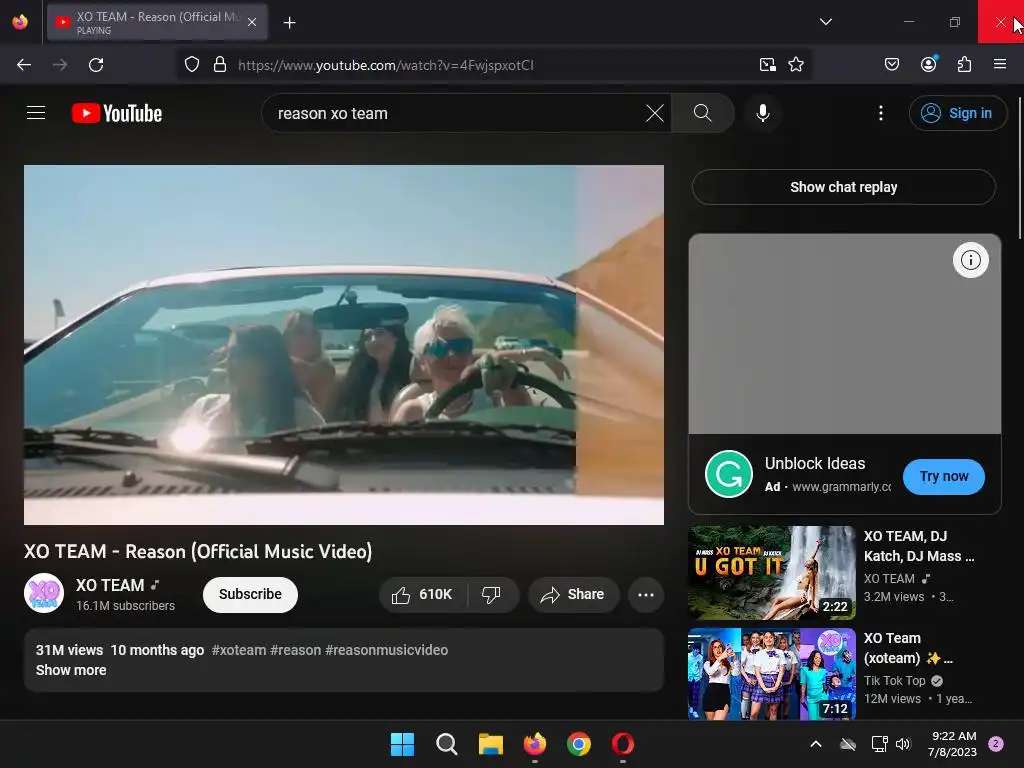Screen dimensions: 1024x768
Task: Click Try now on Grammarly ad
Action: point(943,477)
